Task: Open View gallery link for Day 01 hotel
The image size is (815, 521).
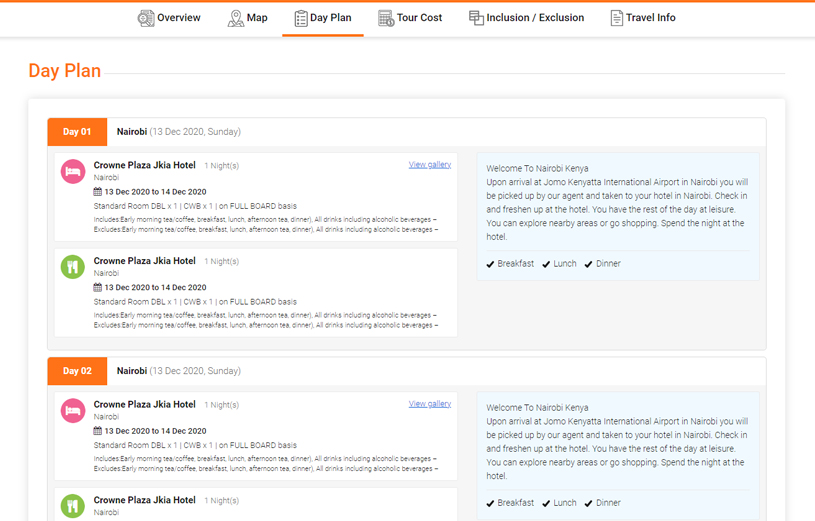Action: pyautogui.click(x=430, y=165)
